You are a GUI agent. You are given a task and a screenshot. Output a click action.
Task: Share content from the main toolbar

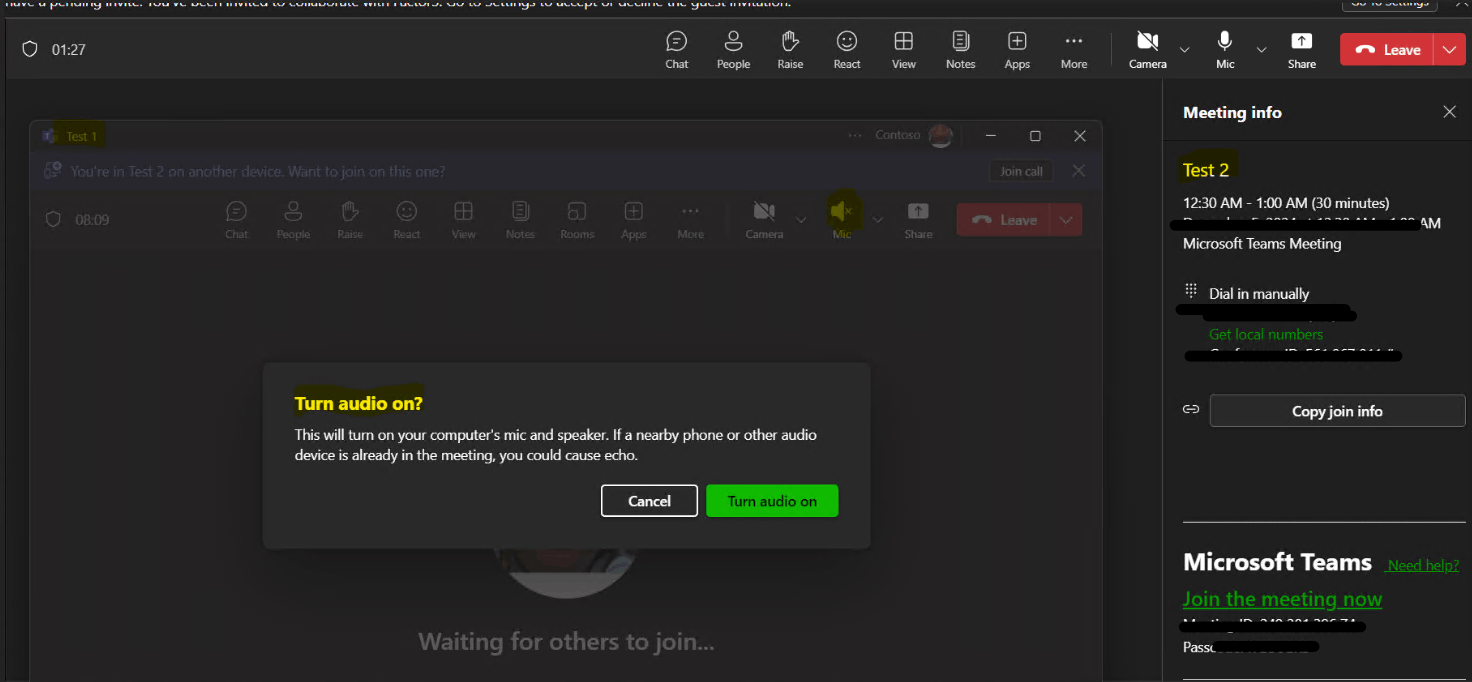coord(1302,49)
